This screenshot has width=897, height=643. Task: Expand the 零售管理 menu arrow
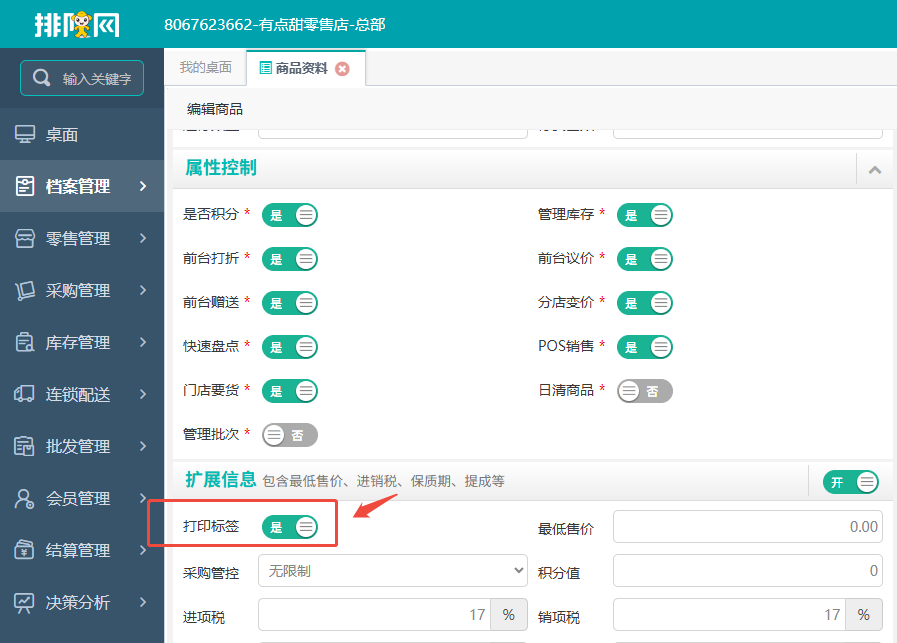click(x=143, y=239)
